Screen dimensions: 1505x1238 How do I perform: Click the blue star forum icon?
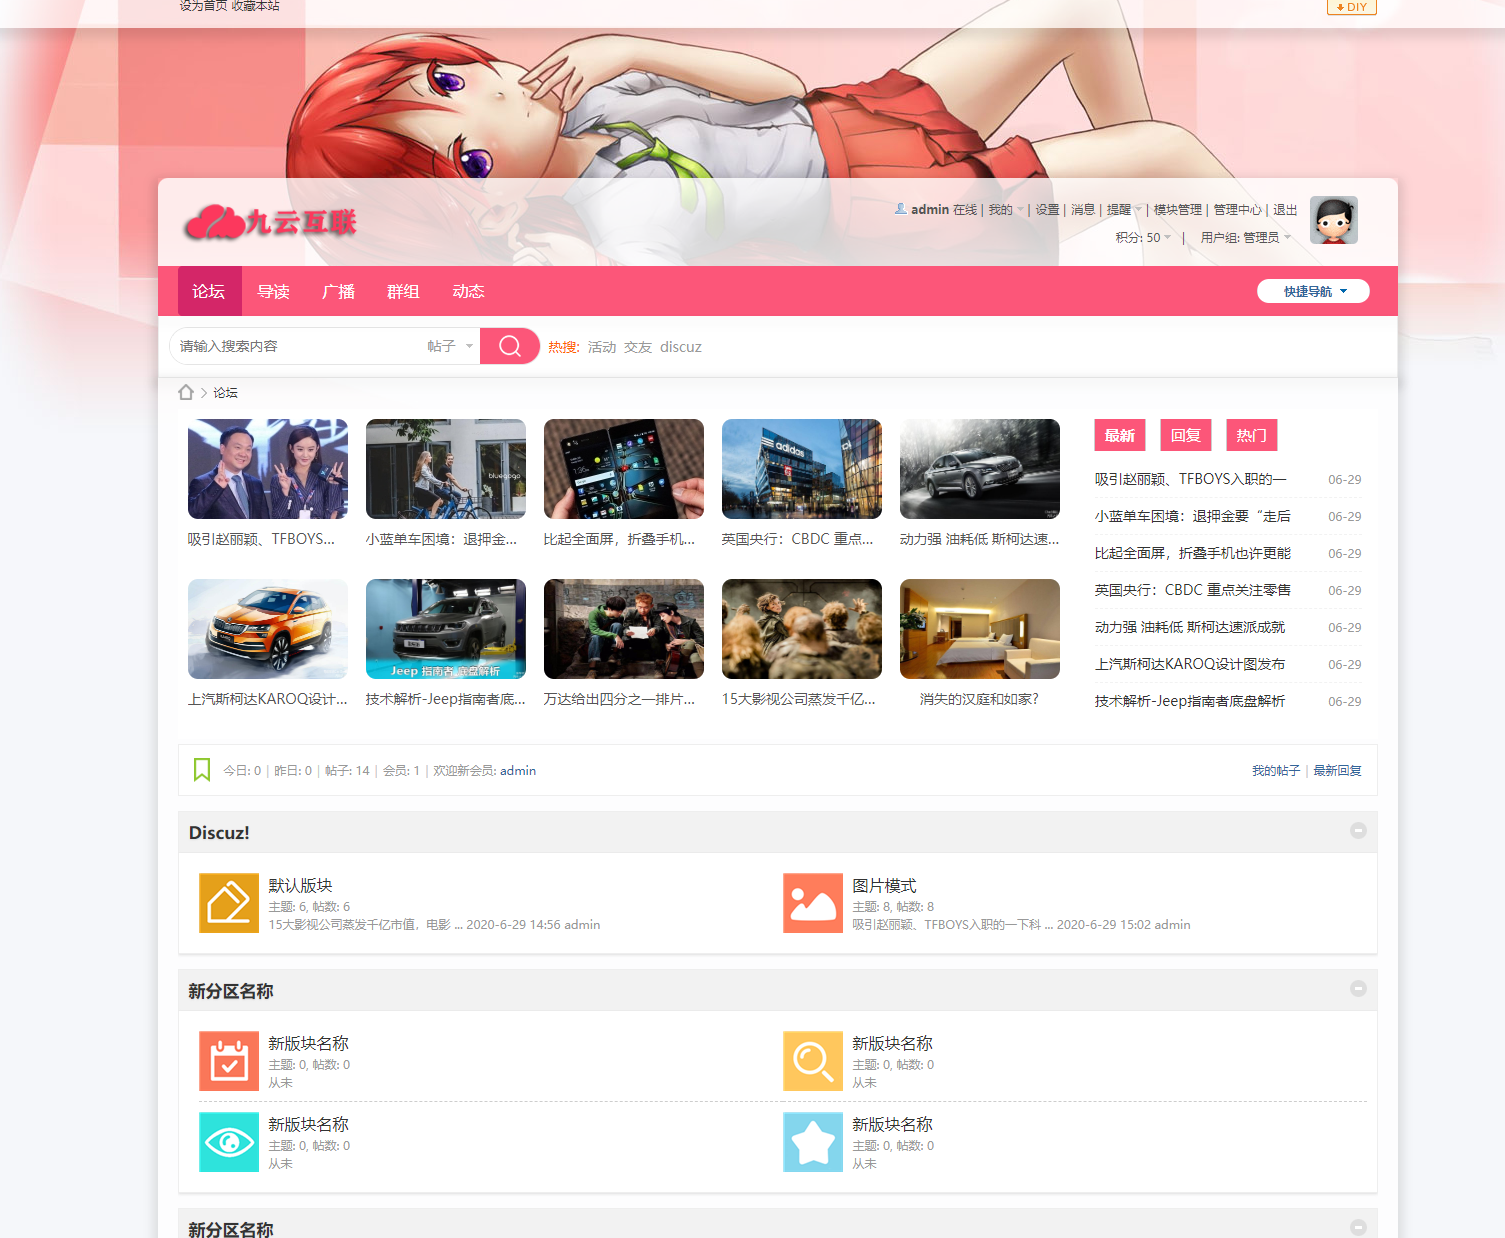tap(813, 1142)
